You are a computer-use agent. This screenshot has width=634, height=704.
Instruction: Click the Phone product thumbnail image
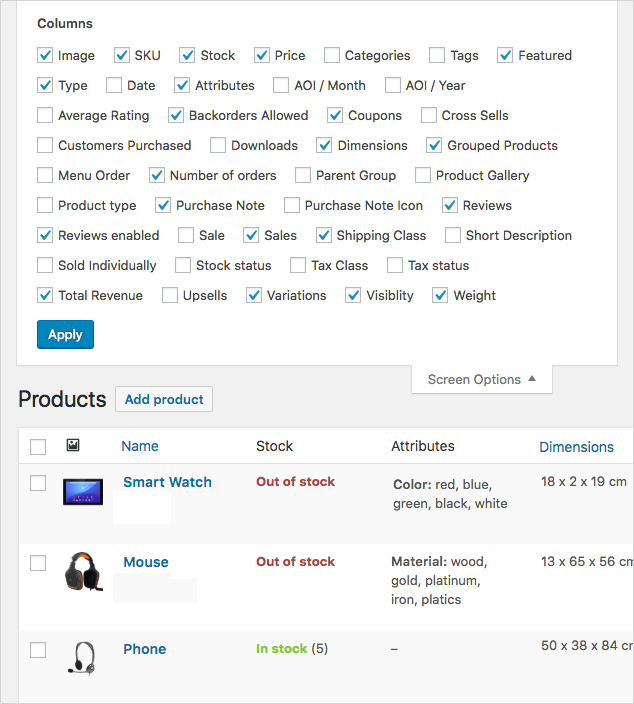[82, 657]
